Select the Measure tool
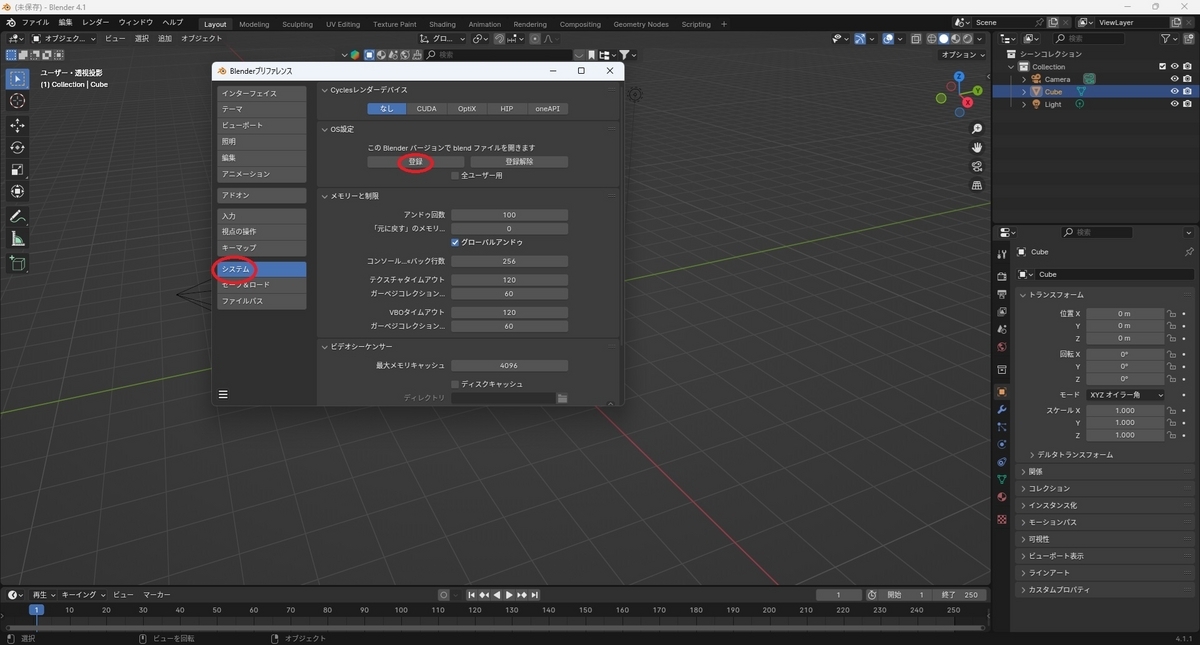 17,238
